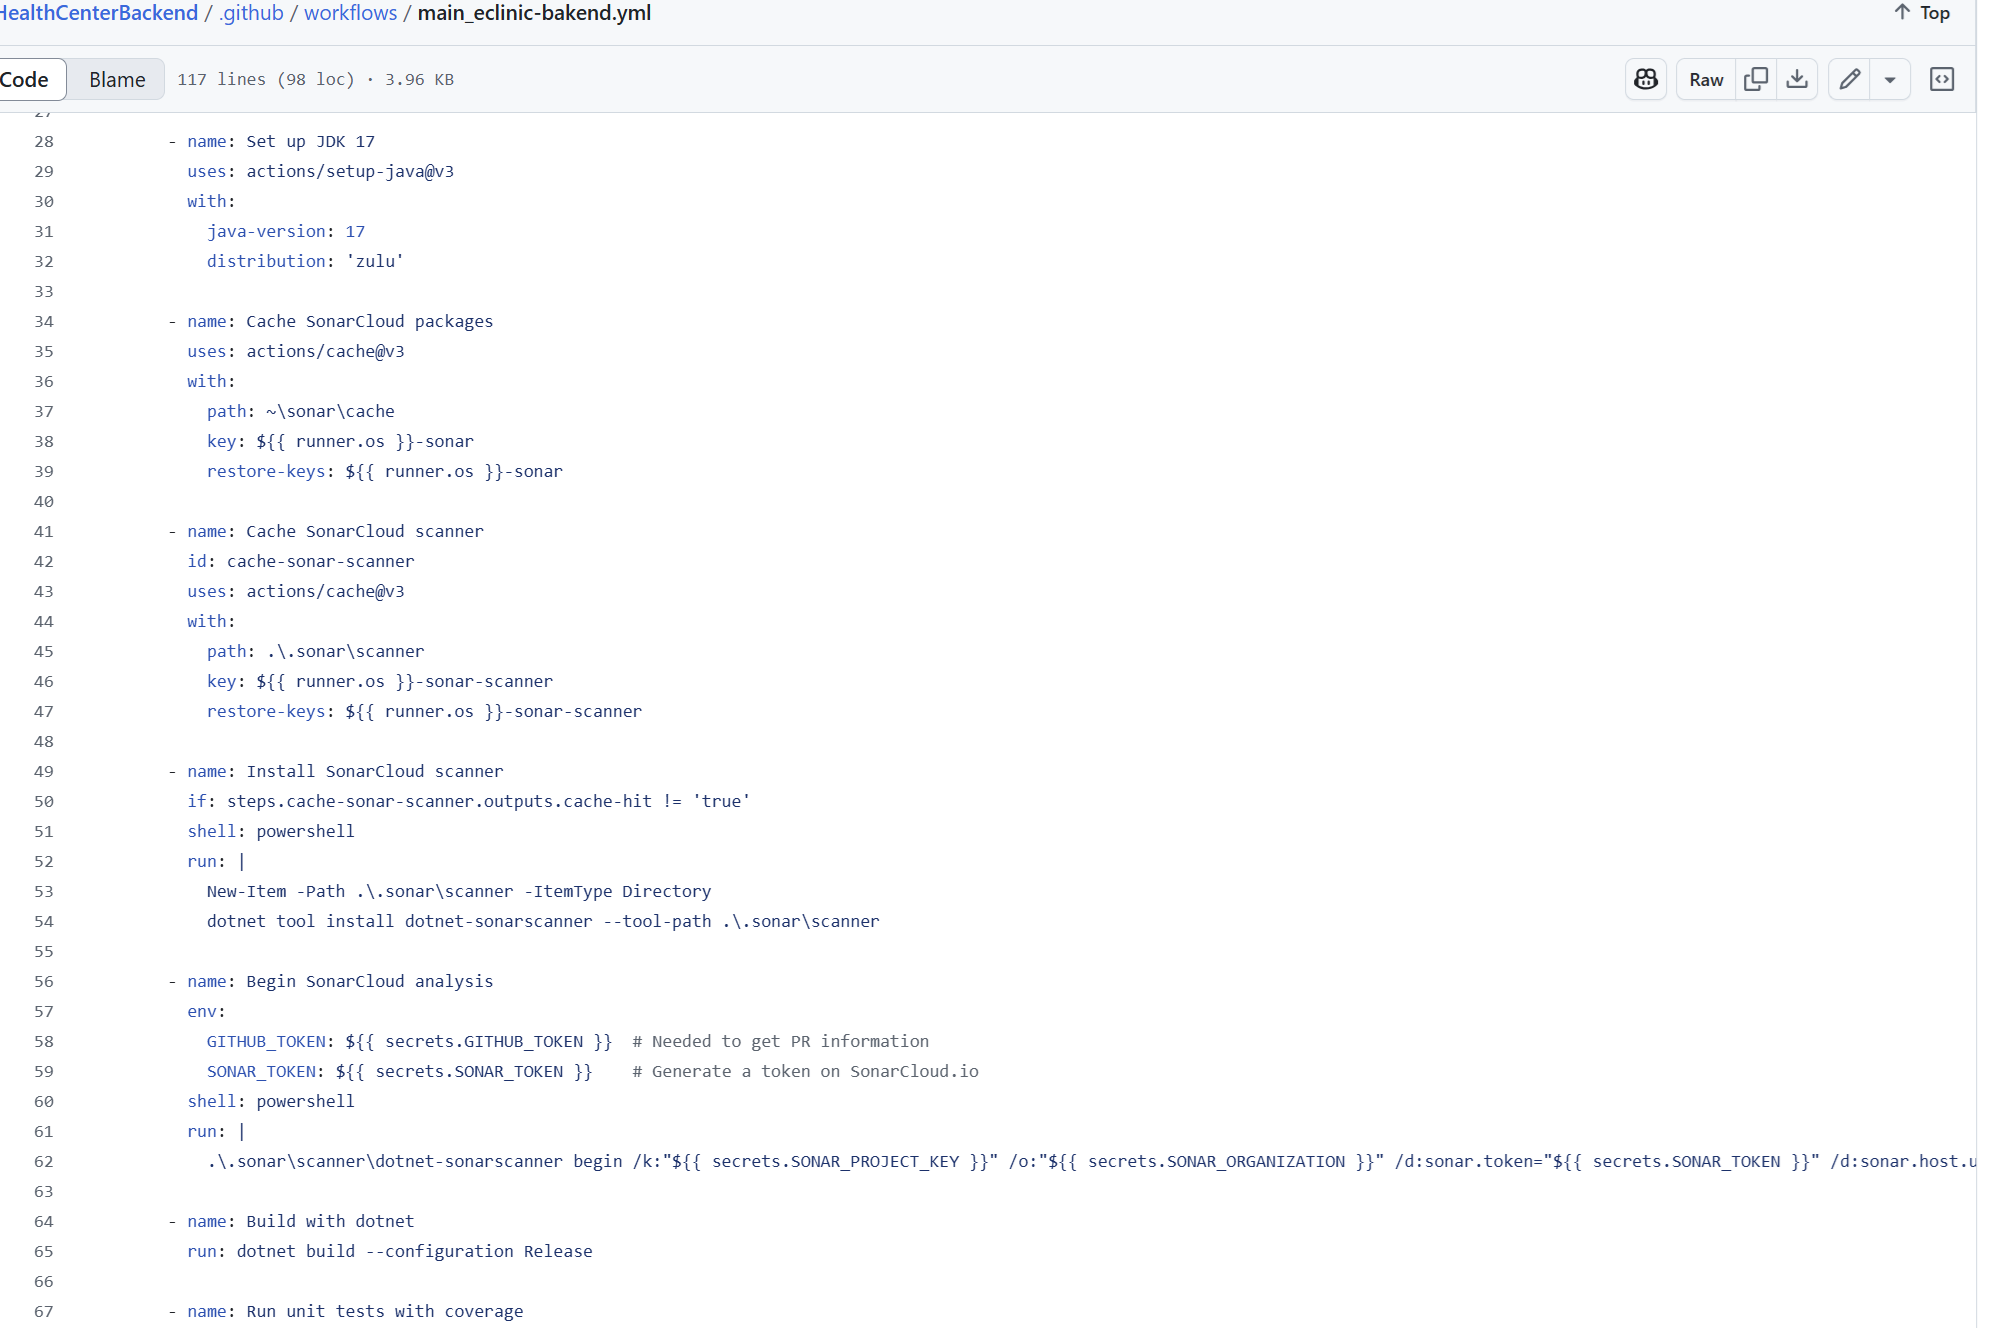1998x1328 pixels.
Task: Click 'Cache SonarCloud packages' step name
Action: coord(370,321)
